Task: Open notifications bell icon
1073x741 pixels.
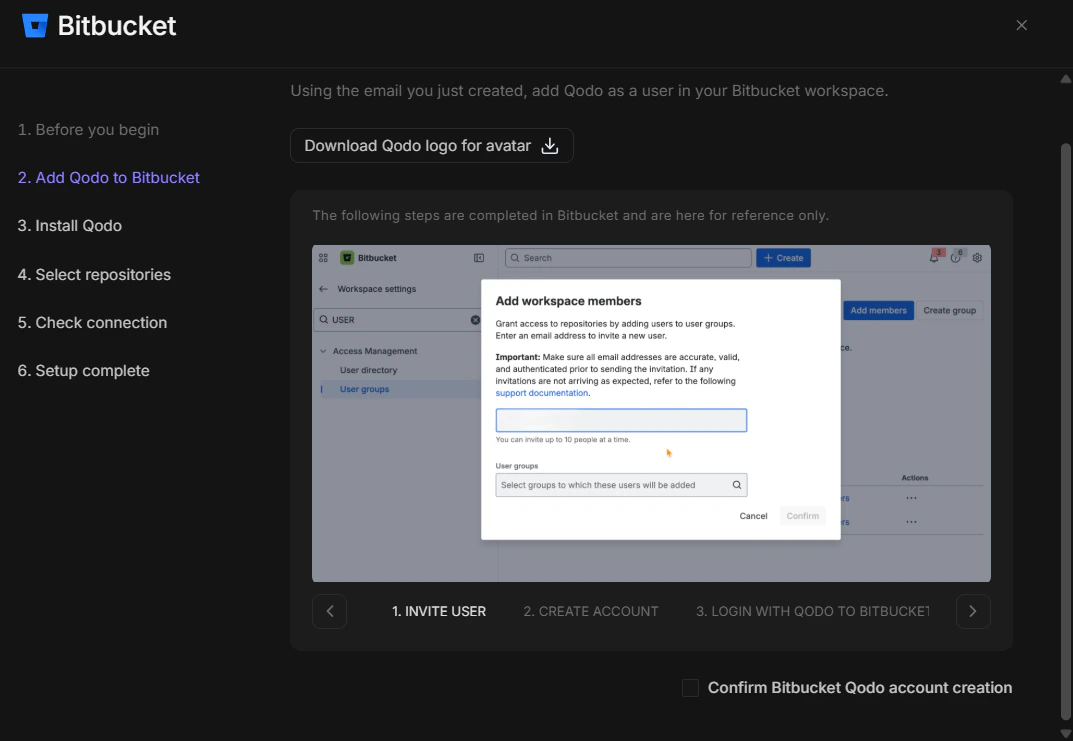Action: (x=933, y=258)
